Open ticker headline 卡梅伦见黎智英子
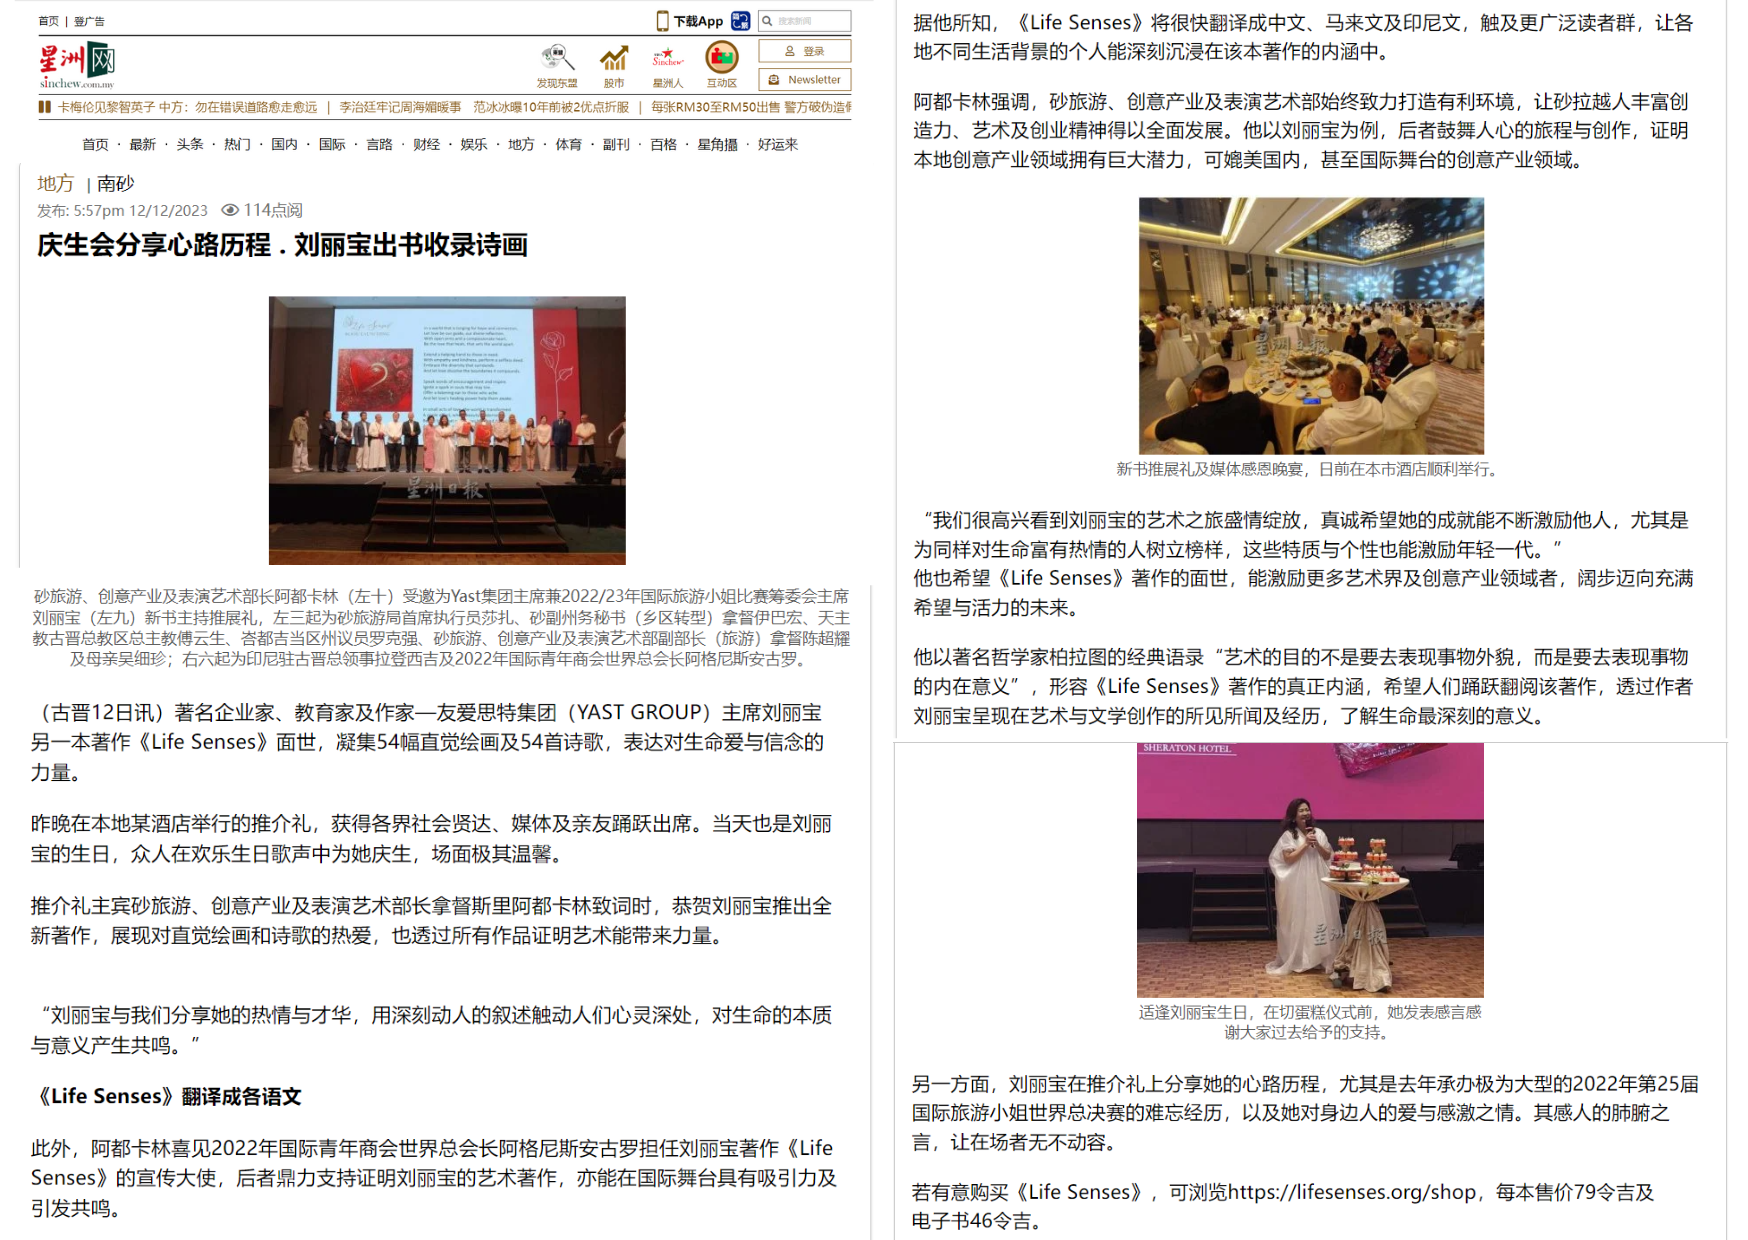1748x1240 pixels. 187,107
